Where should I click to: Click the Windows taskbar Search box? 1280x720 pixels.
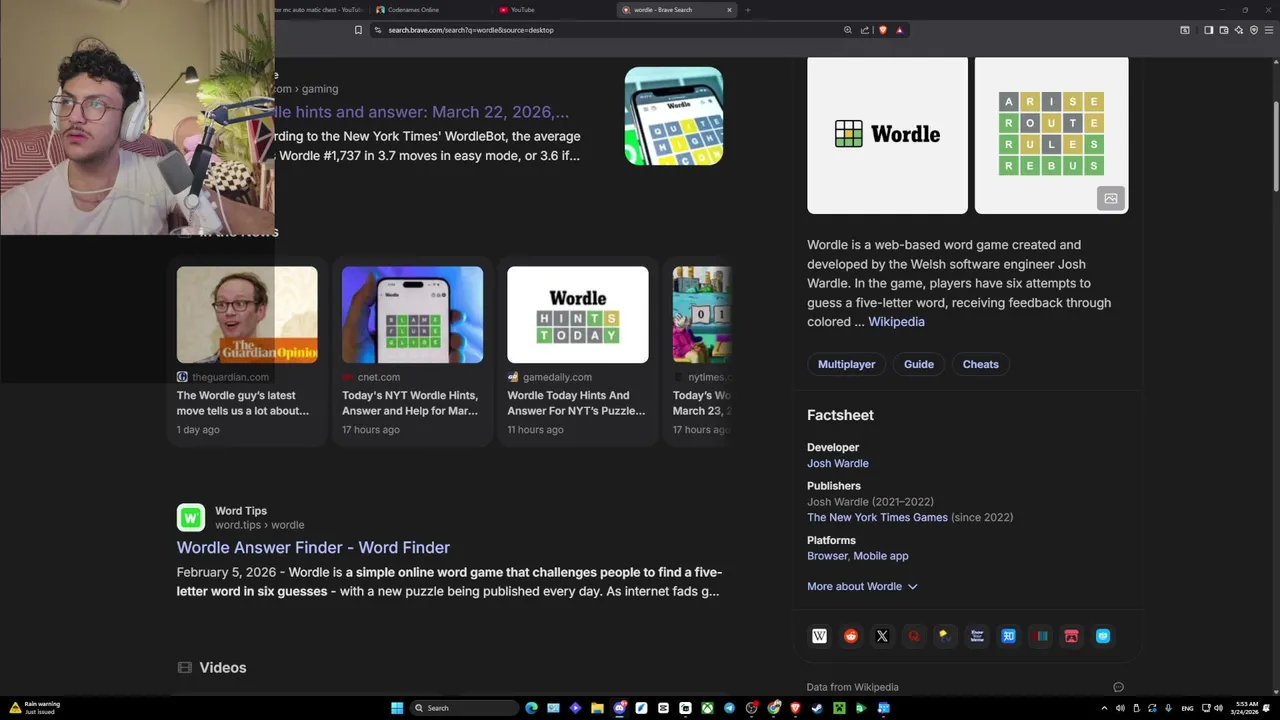465,708
